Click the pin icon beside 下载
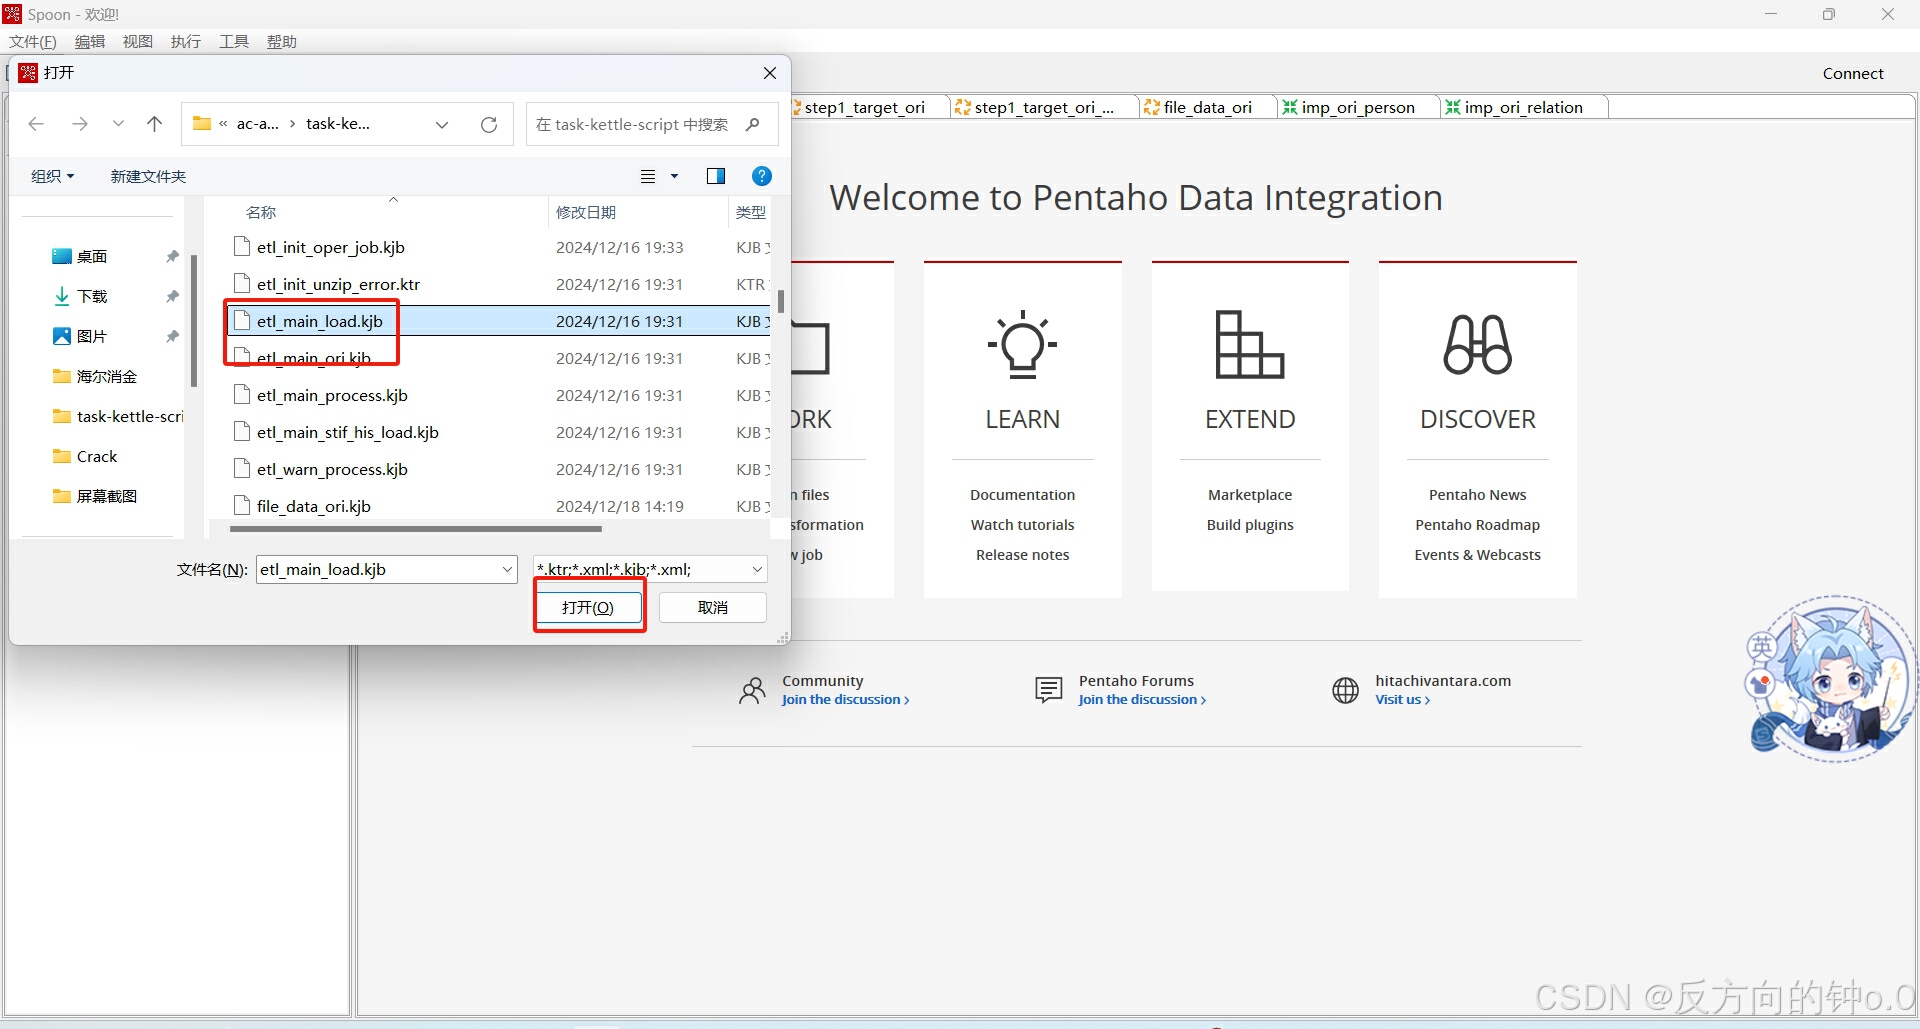This screenshot has height=1029, width=1920. tap(172, 296)
